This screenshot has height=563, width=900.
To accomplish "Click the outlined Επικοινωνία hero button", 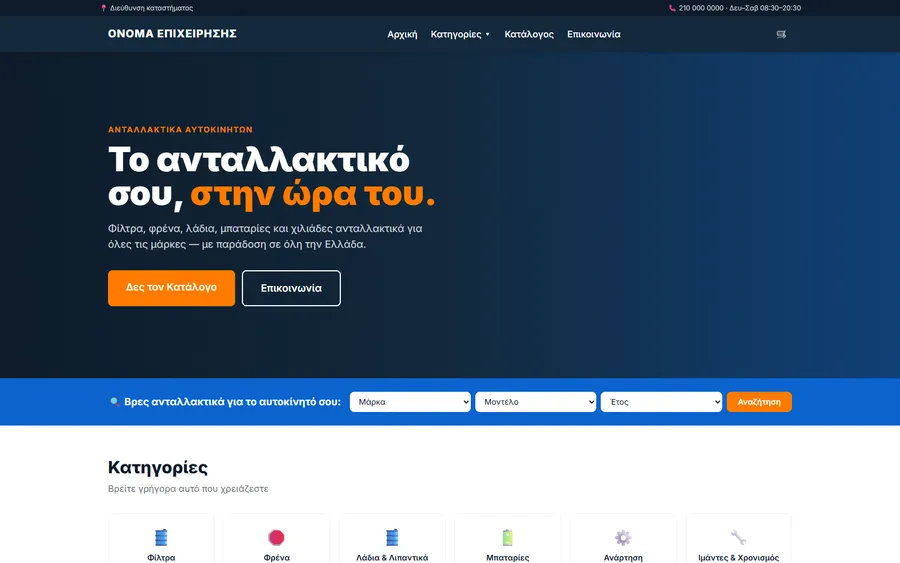I will coord(291,288).
